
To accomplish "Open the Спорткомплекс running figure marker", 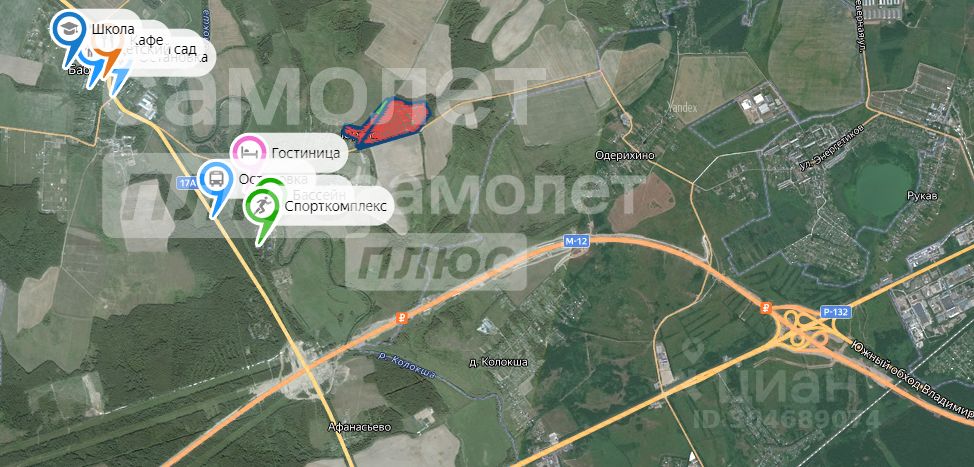I will (262, 207).
